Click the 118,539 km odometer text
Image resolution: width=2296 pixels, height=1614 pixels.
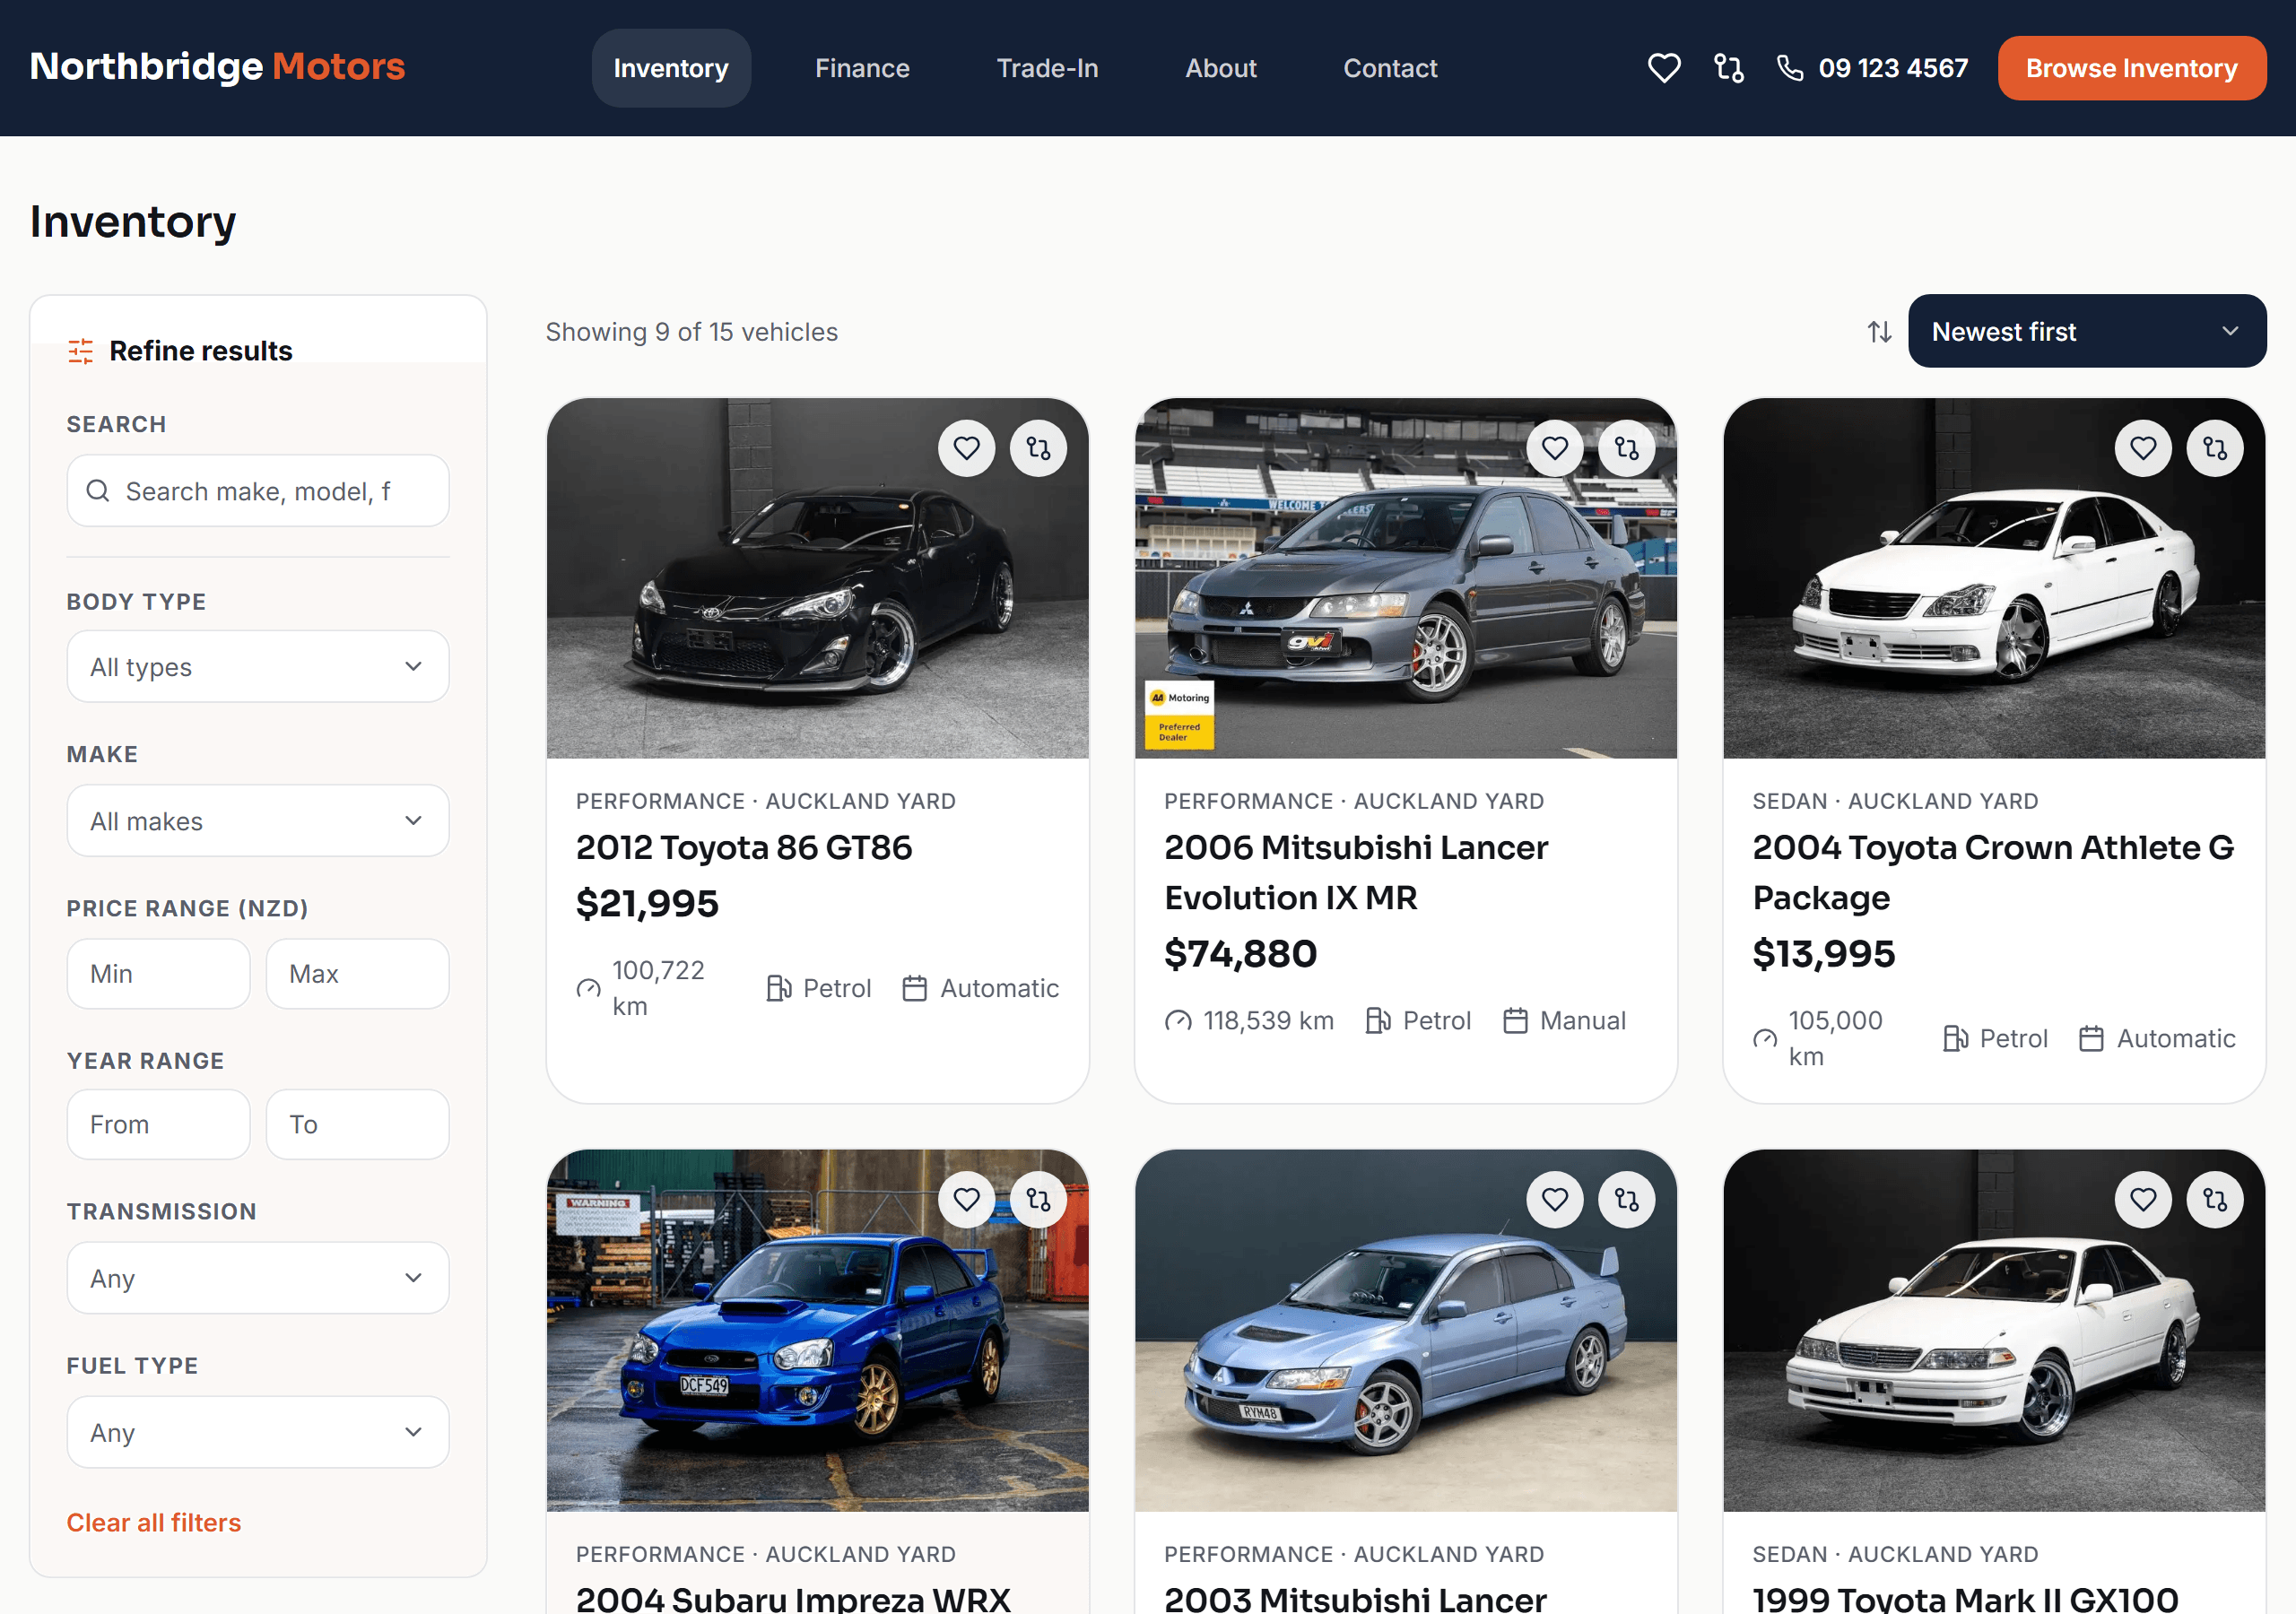pyautogui.click(x=1267, y=1020)
